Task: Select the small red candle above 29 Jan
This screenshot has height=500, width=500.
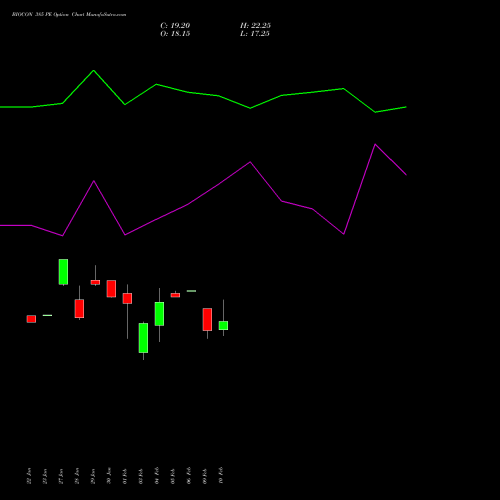Action: [x=95, y=282]
